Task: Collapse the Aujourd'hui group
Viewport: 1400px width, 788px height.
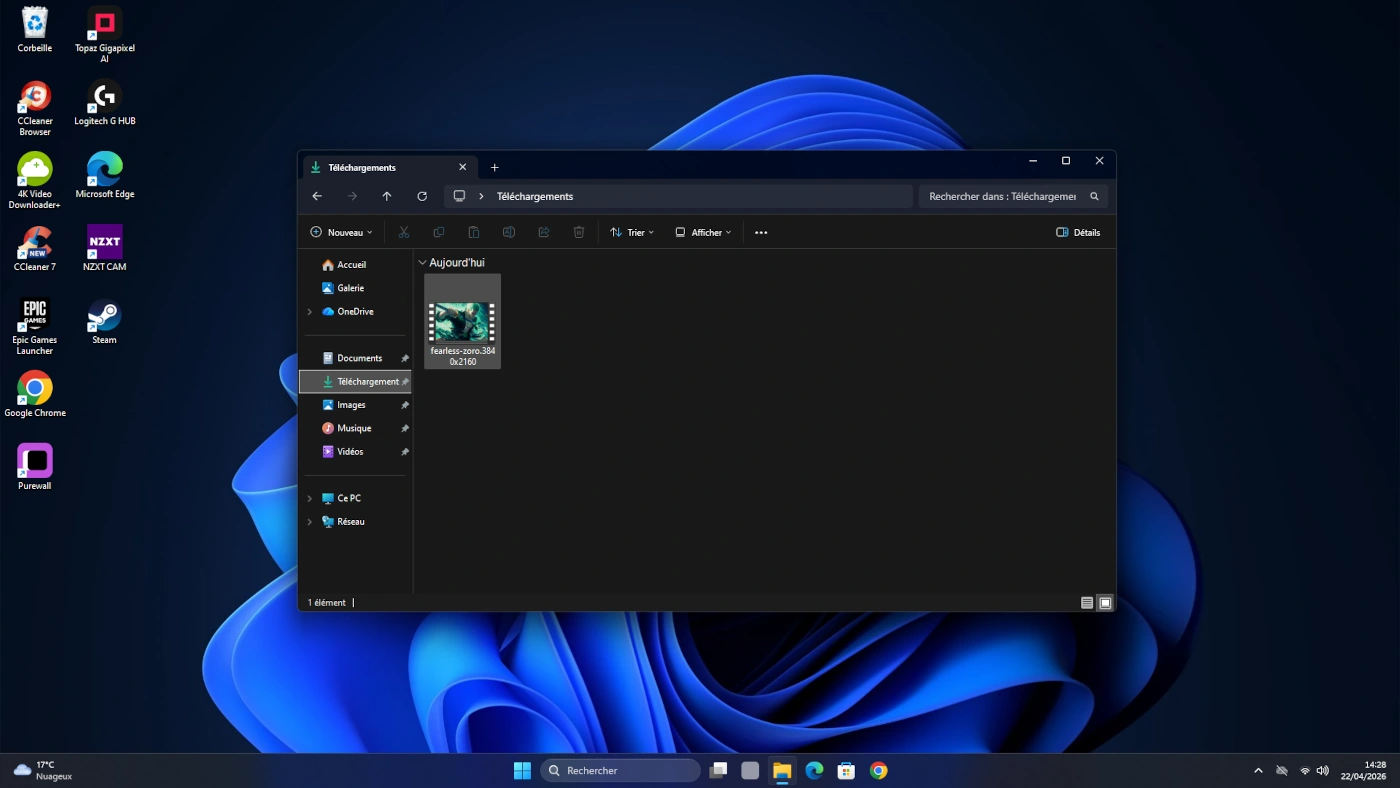Action: 422,263
